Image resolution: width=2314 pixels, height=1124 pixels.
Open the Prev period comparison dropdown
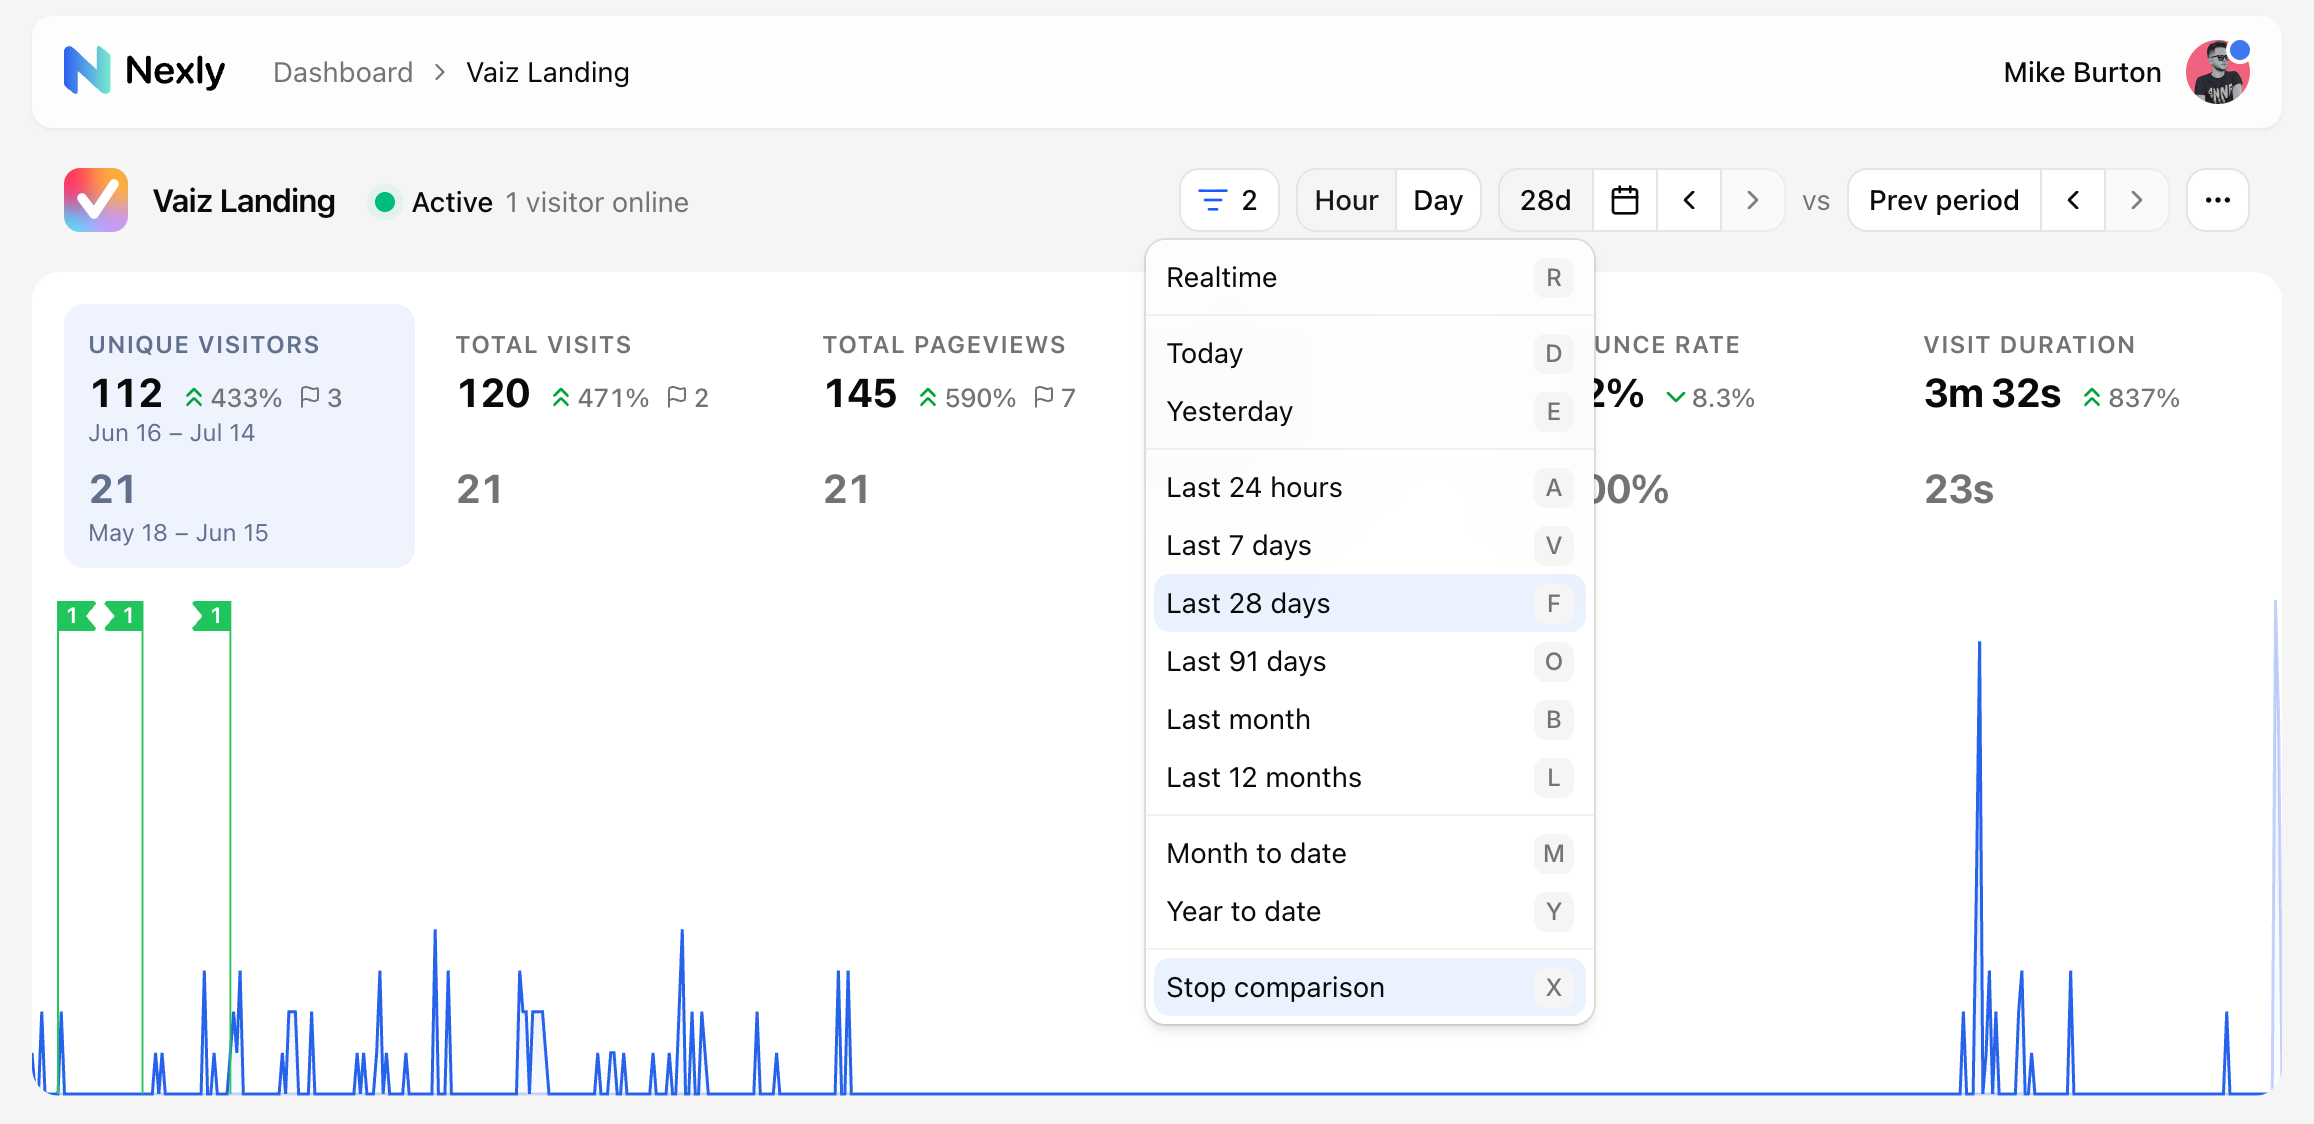[1944, 200]
